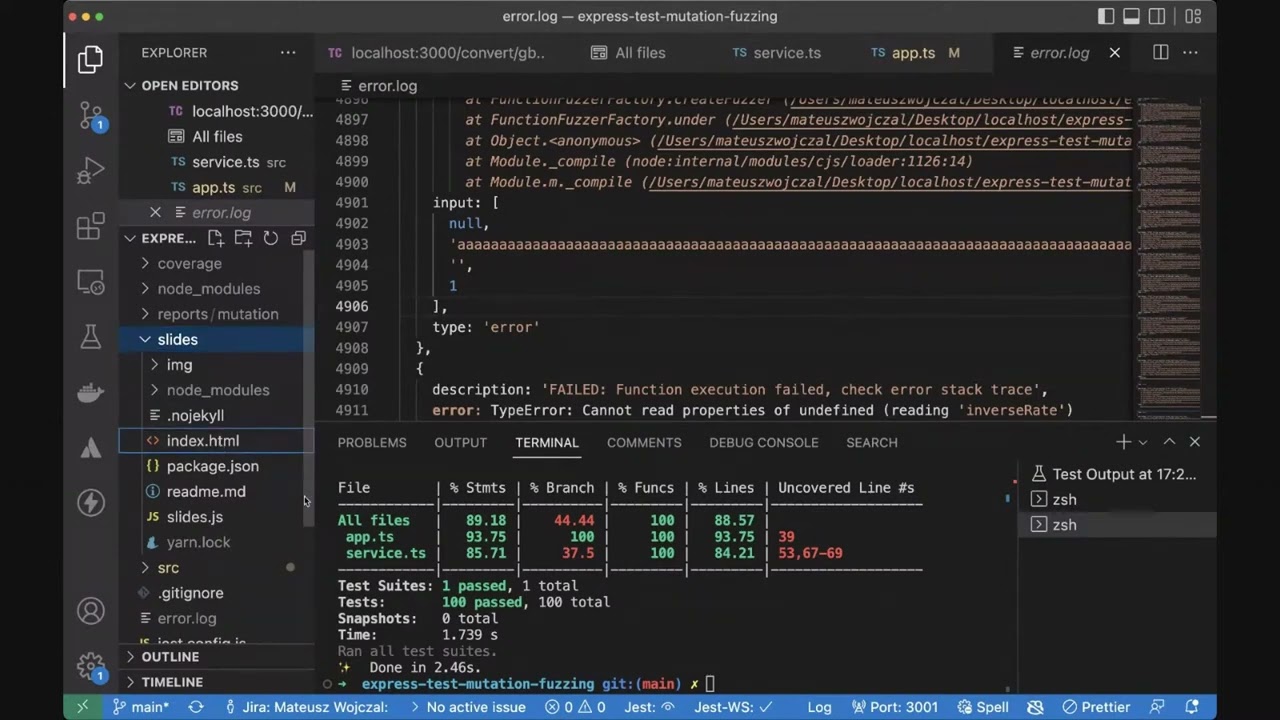Click the Jira: Mateusz Wojczal status item

(x=306, y=707)
